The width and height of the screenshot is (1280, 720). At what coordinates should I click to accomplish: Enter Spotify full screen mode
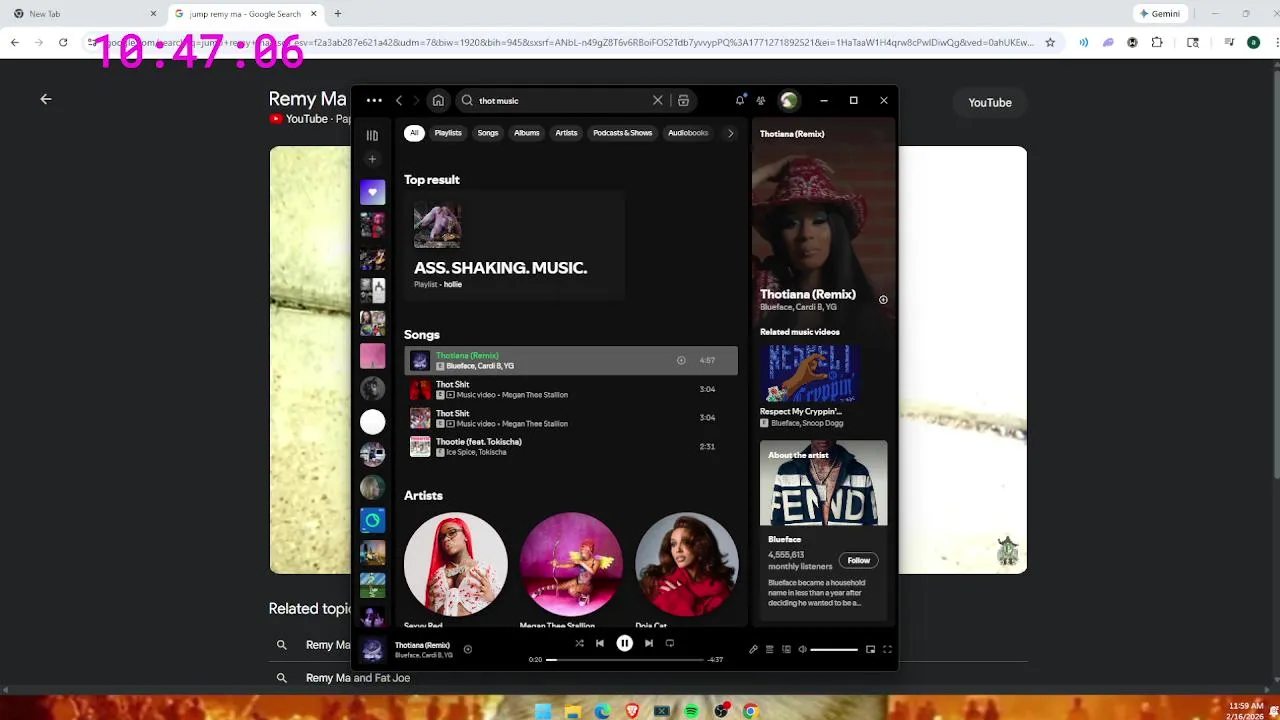coord(887,649)
